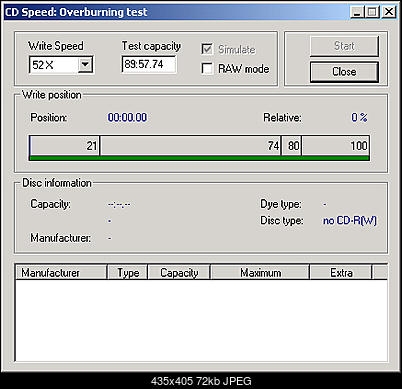Click the empty results list area
Screen dimensions: 402x389
(x=201, y=320)
